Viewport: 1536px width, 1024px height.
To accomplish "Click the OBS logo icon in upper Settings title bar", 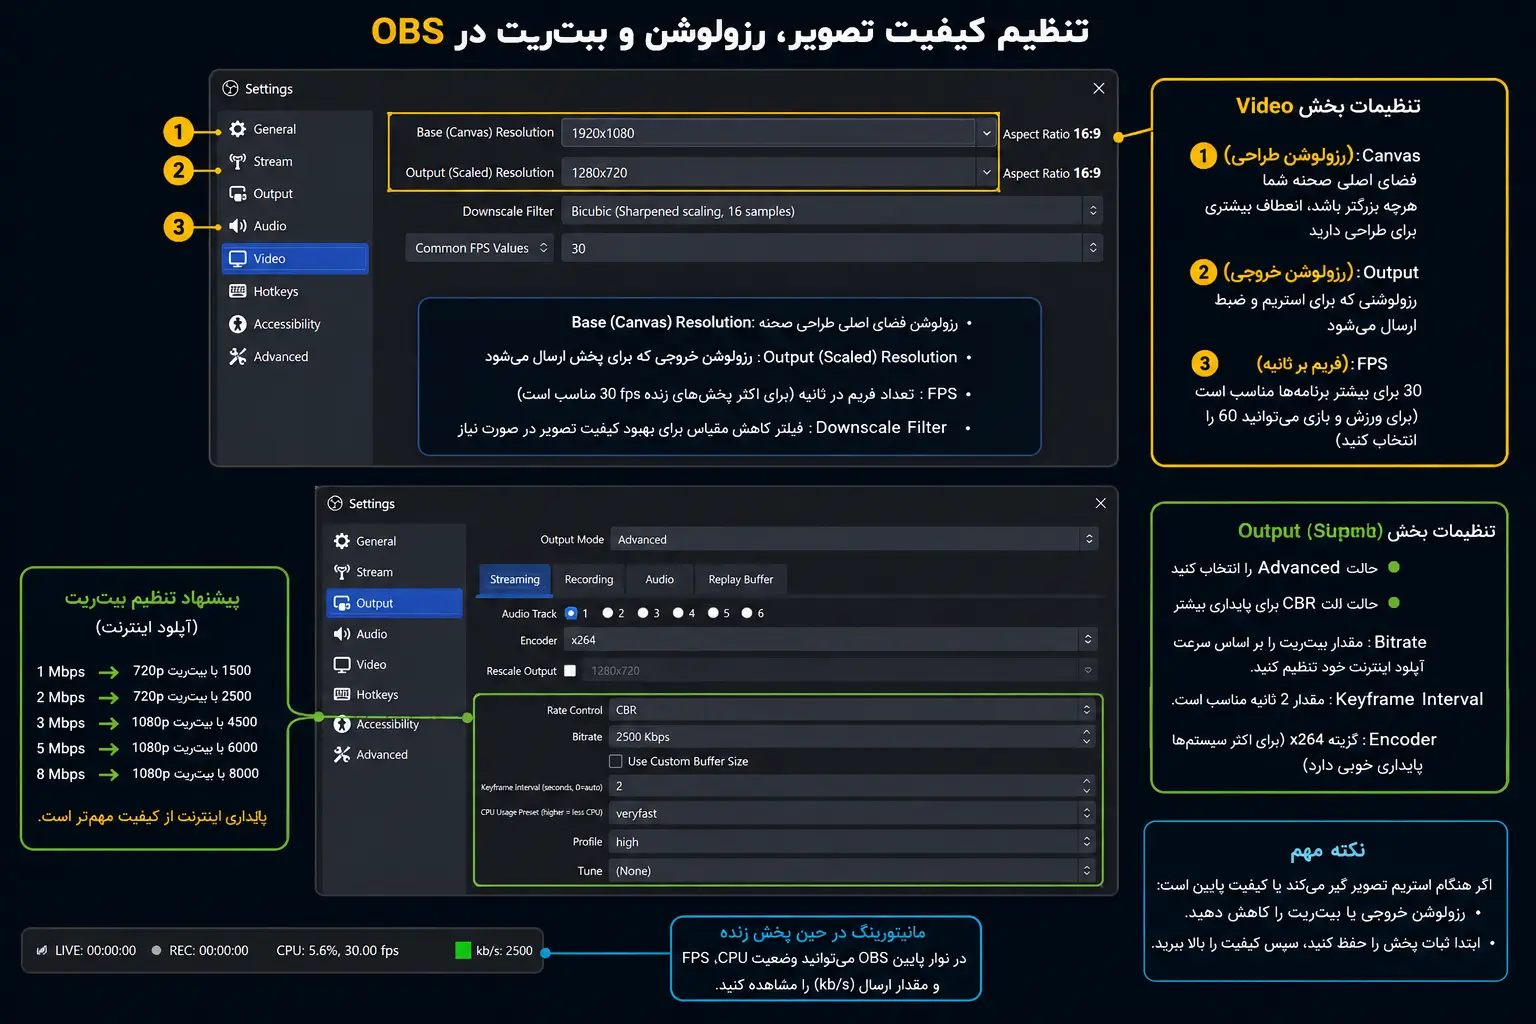I will (x=230, y=88).
